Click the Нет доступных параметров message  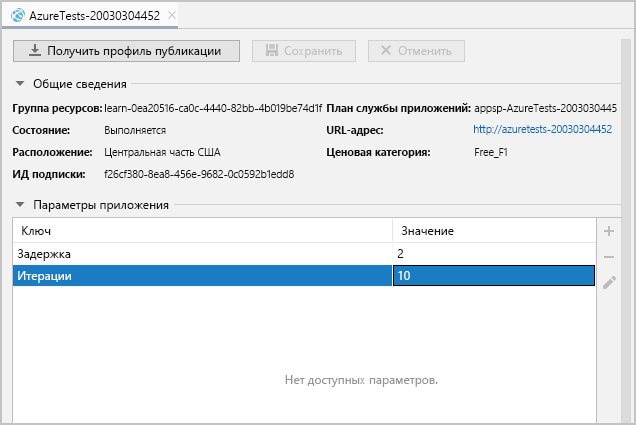click(361, 380)
